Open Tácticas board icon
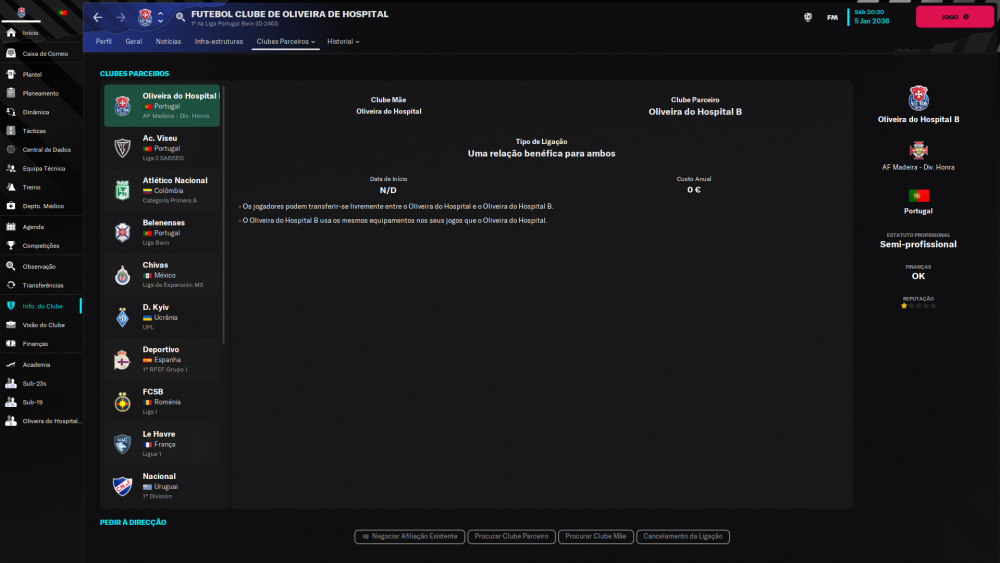Image resolution: width=1000 pixels, height=563 pixels. 11,131
